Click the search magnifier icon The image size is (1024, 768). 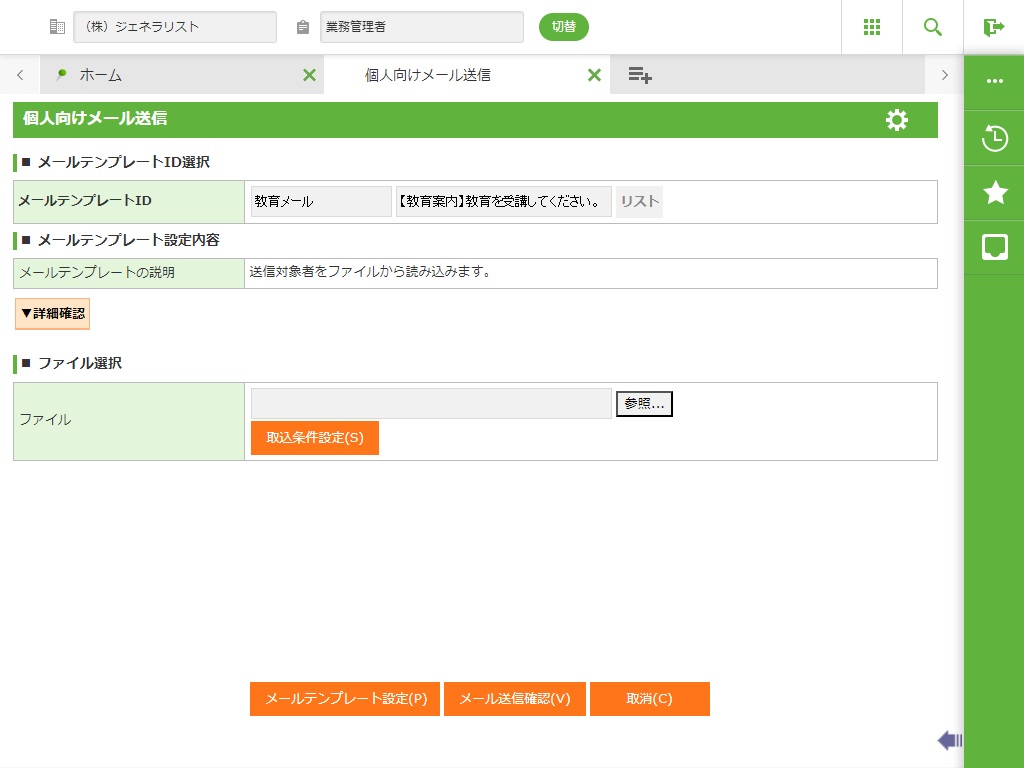(x=932, y=27)
